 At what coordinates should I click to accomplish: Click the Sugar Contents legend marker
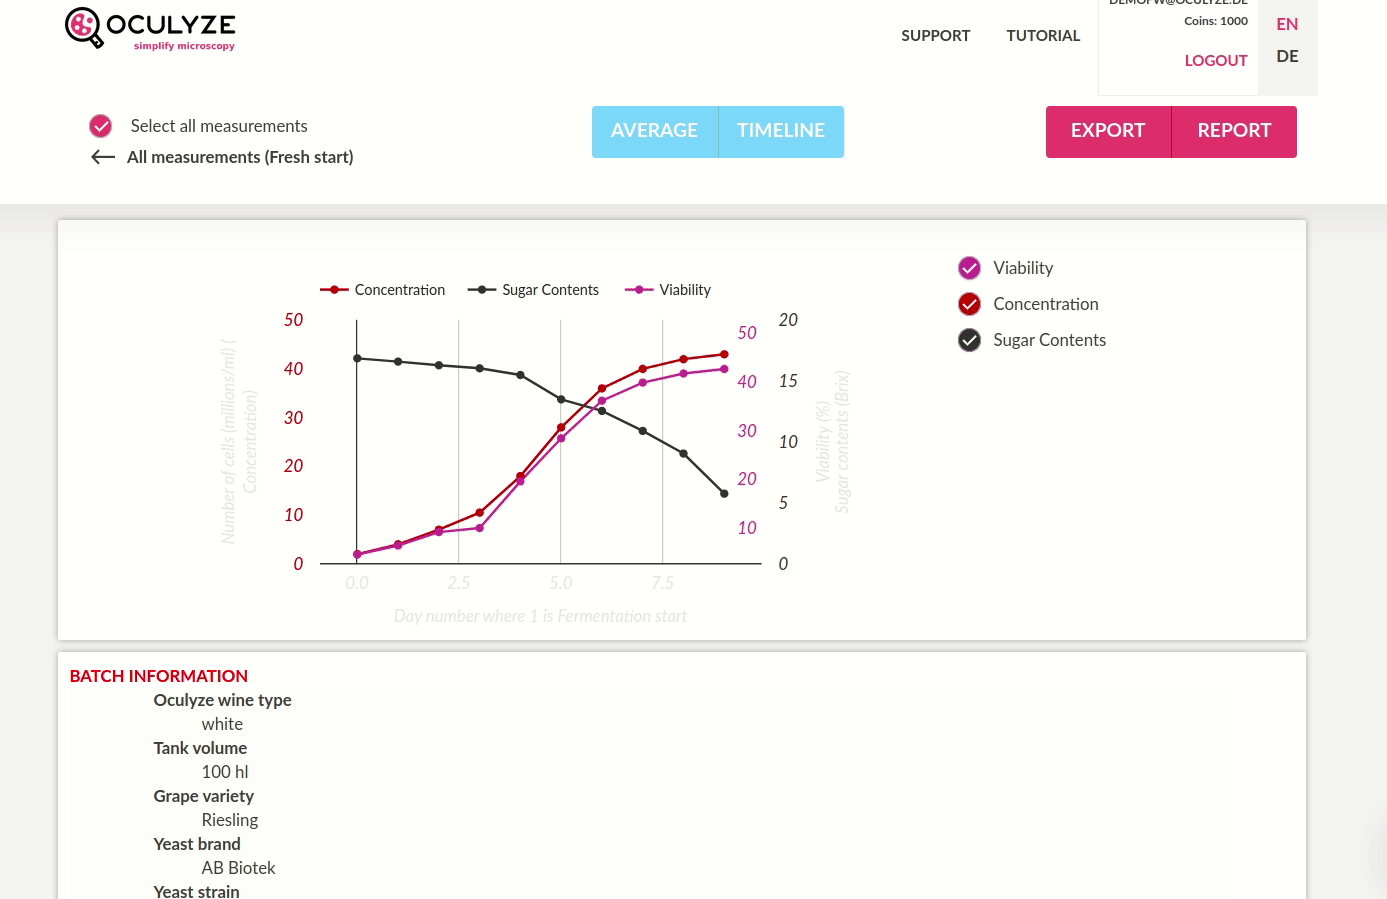pyautogui.click(x=482, y=290)
